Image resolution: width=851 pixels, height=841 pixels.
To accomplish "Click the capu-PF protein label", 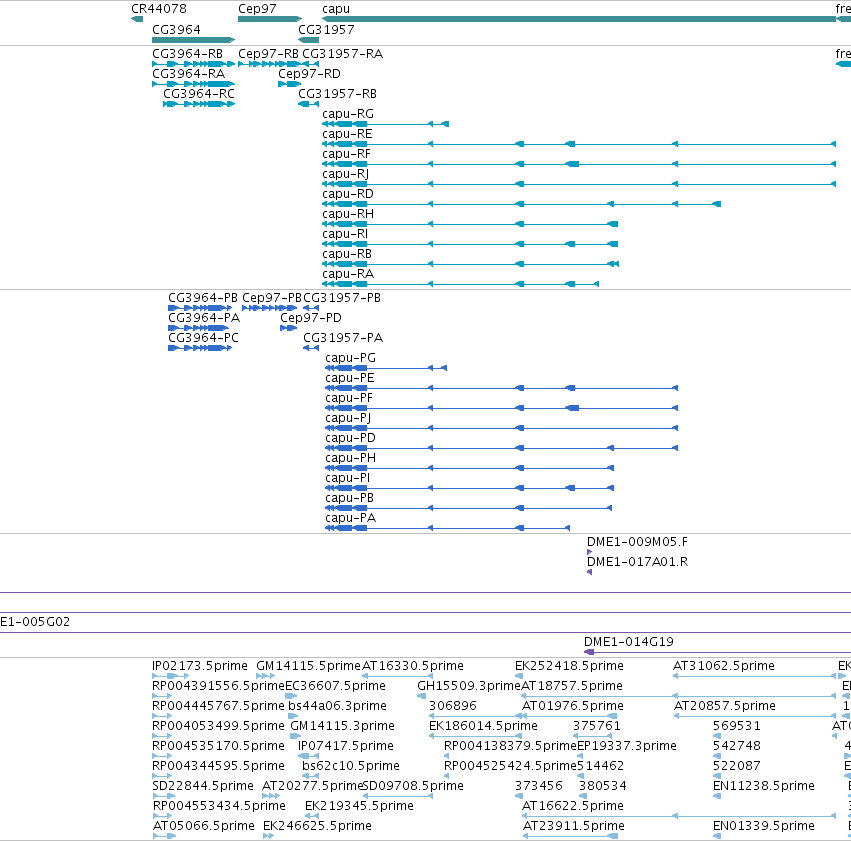I will point(349,398).
